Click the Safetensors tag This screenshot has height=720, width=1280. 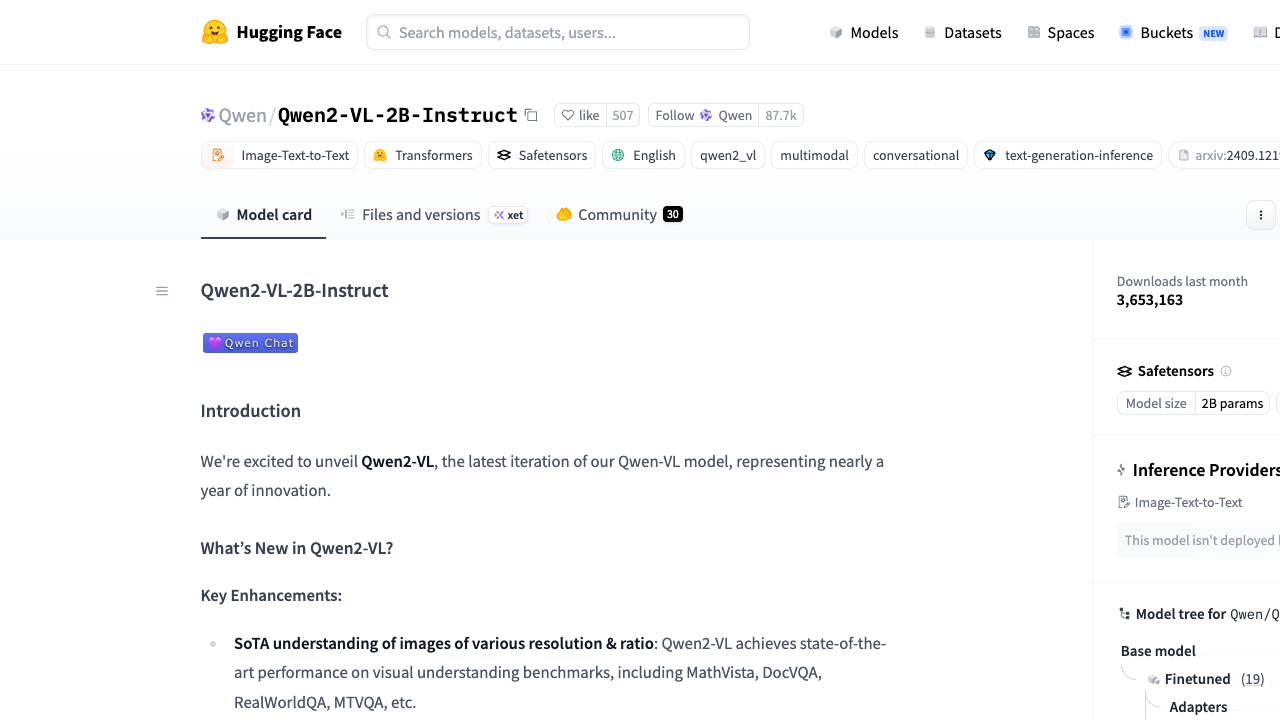(x=542, y=155)
